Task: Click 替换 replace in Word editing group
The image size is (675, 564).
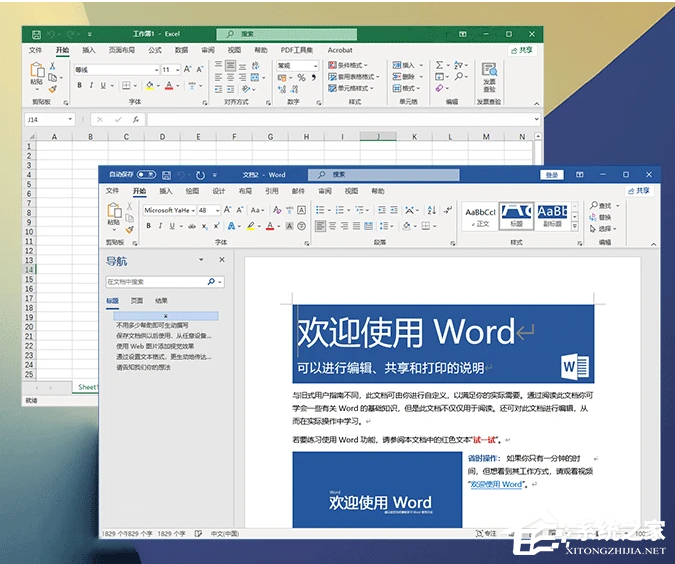Action: pyautogui.click(x=600, y=217)
